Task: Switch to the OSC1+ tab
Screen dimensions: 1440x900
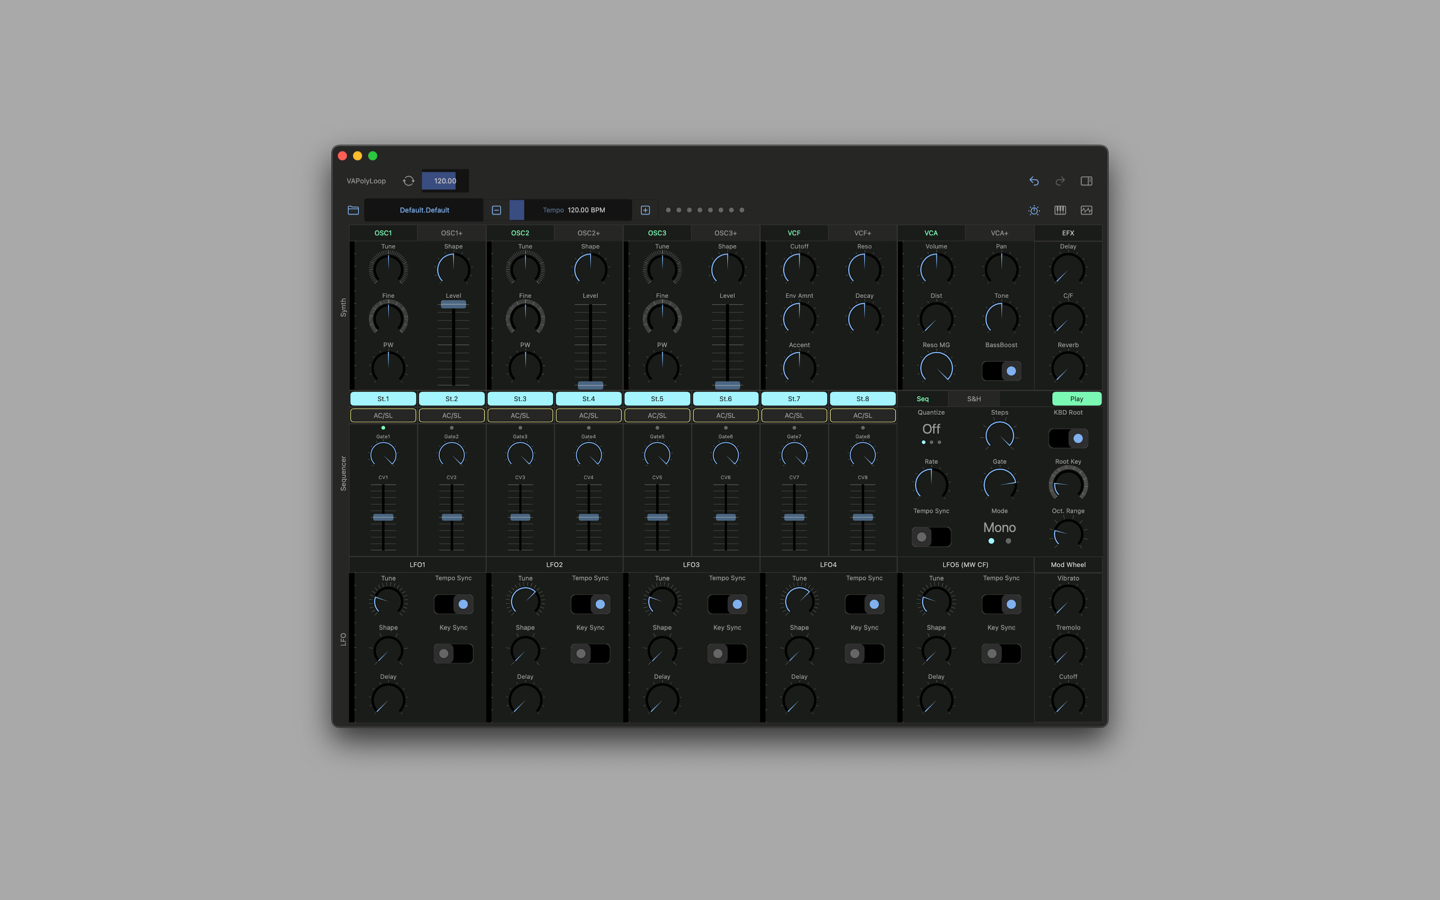Action: click(452, 233)
